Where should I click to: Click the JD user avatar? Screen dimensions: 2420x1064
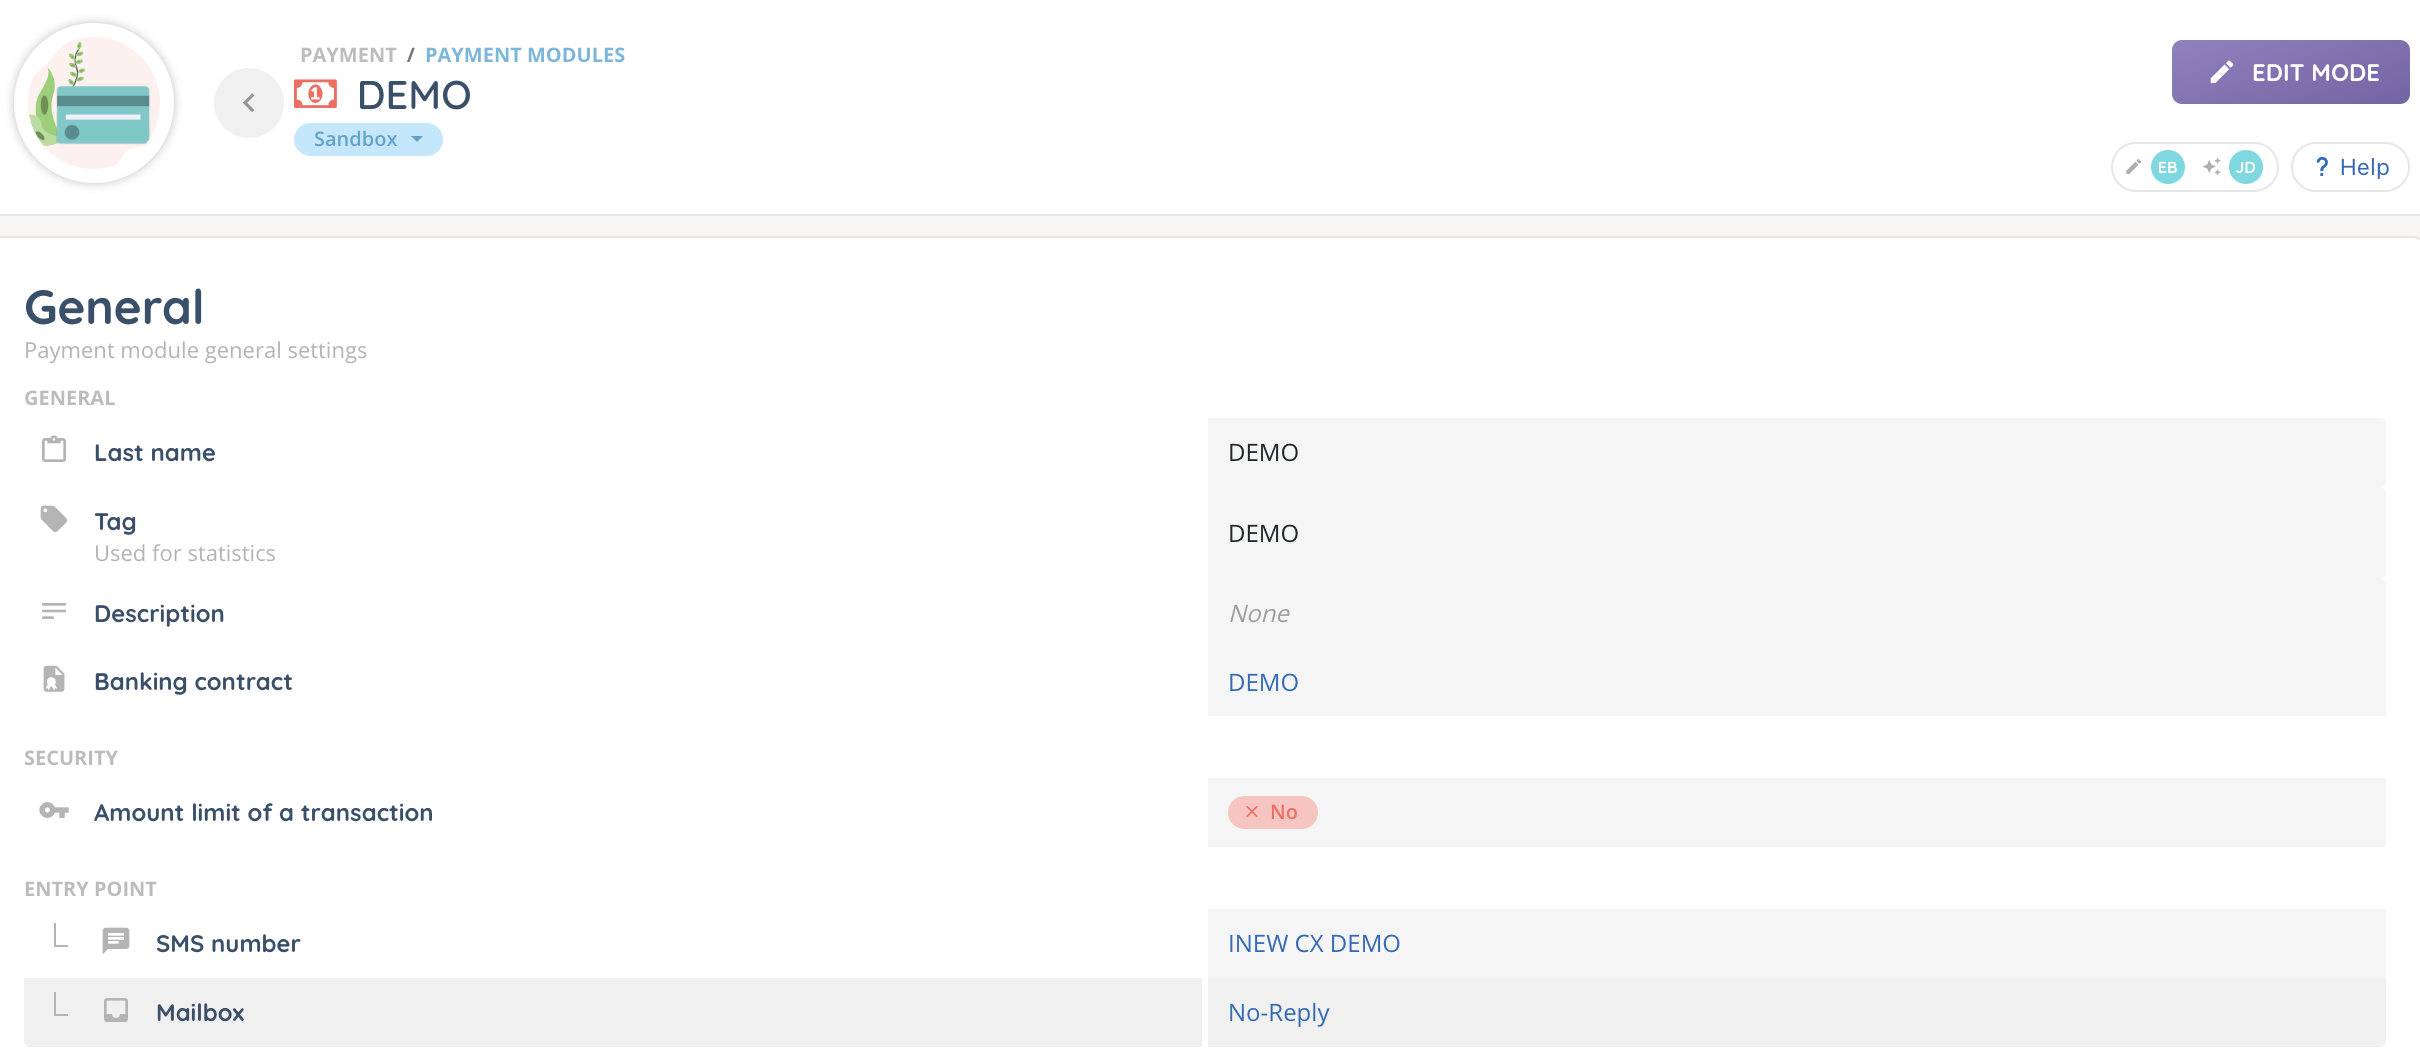click(x=2246, y=167)
